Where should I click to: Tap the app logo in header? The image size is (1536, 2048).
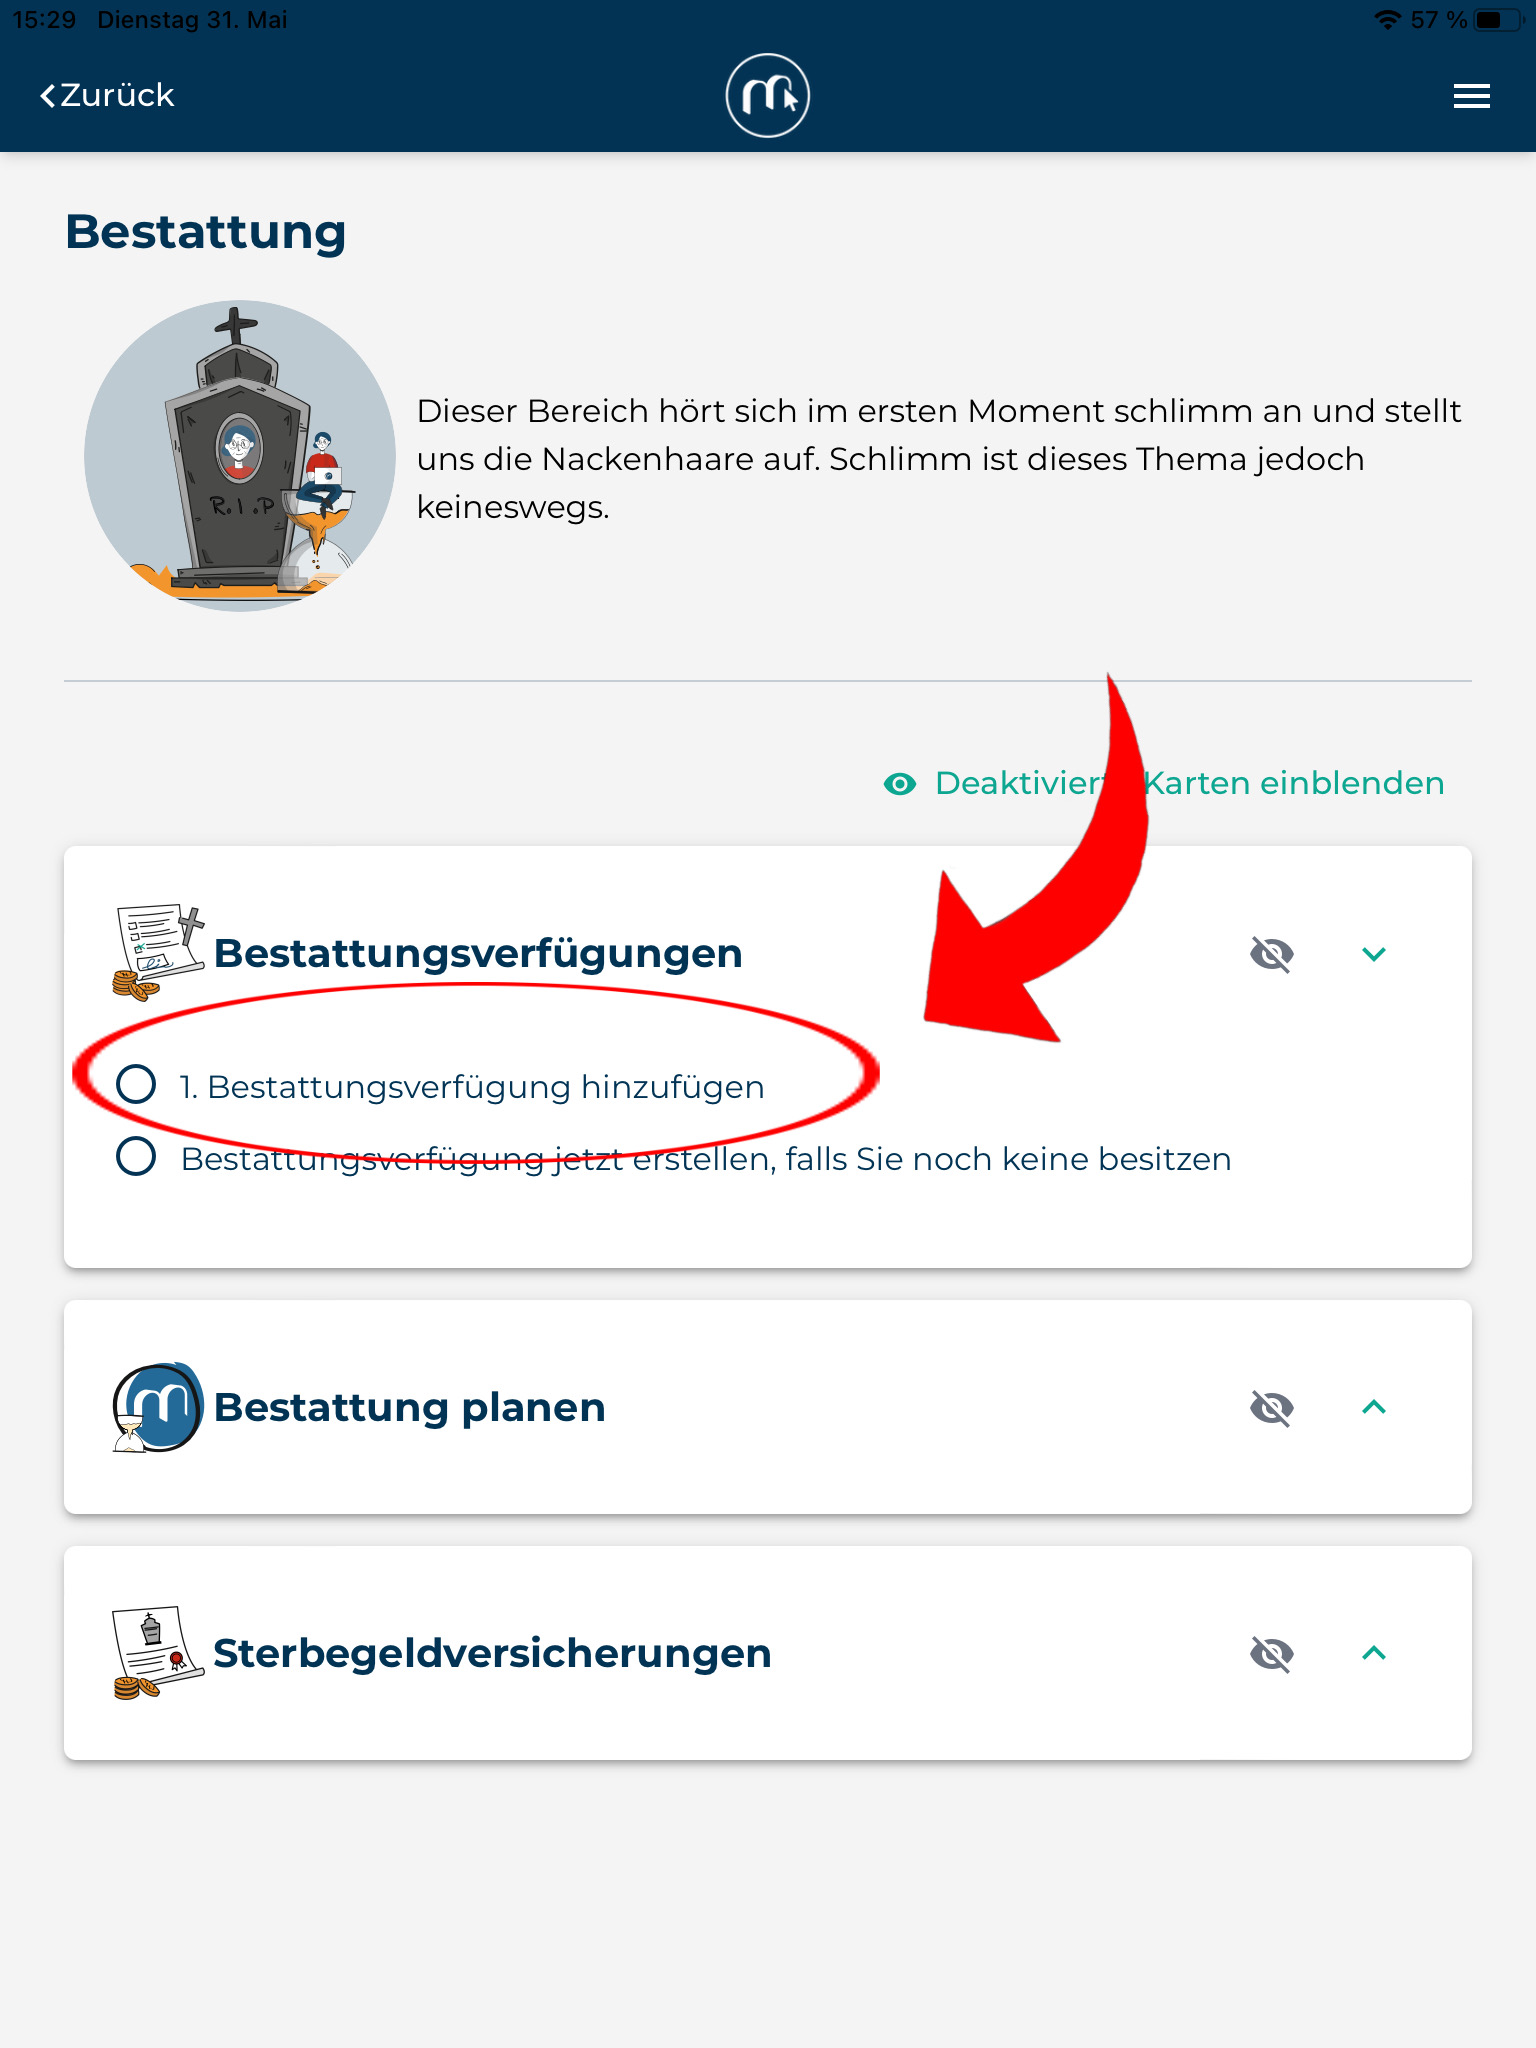click(x=767, y=95)
